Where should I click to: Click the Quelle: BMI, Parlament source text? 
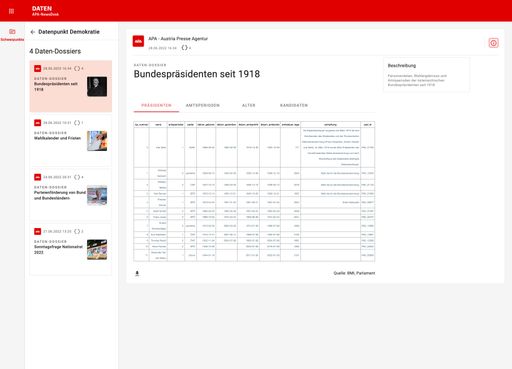354,273
